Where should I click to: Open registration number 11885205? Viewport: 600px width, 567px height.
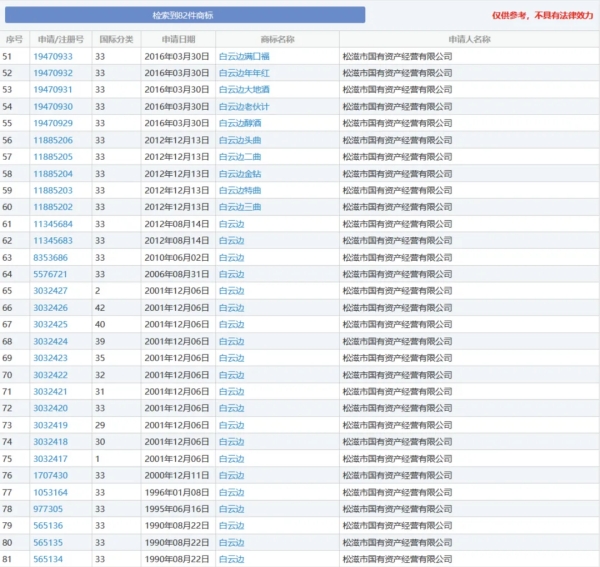click(x=53, y=157)
